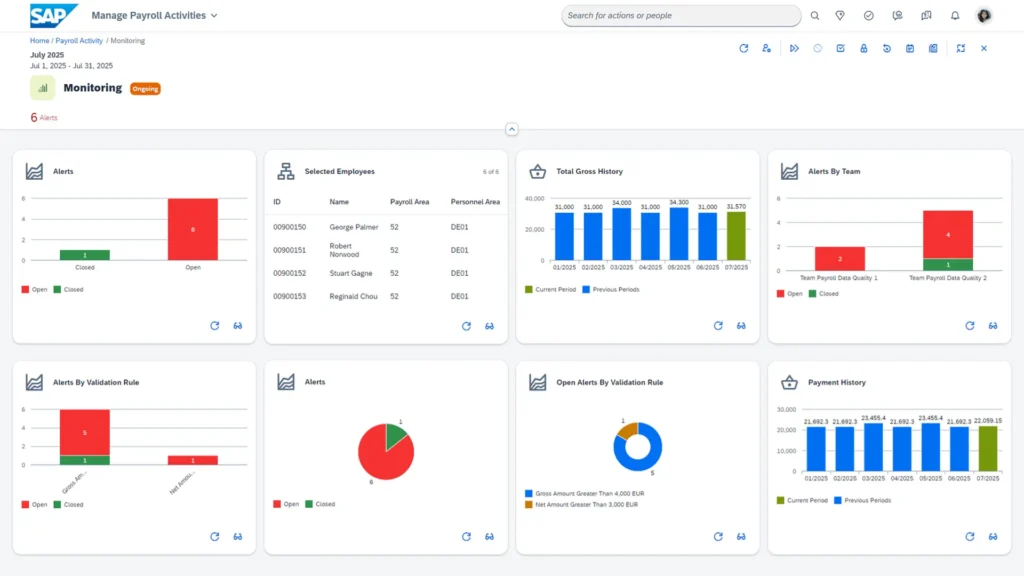Viewport: 1024px width, 576px height.
Task: Open details glasses icon on Payment History card
Action: click(993, 537)
